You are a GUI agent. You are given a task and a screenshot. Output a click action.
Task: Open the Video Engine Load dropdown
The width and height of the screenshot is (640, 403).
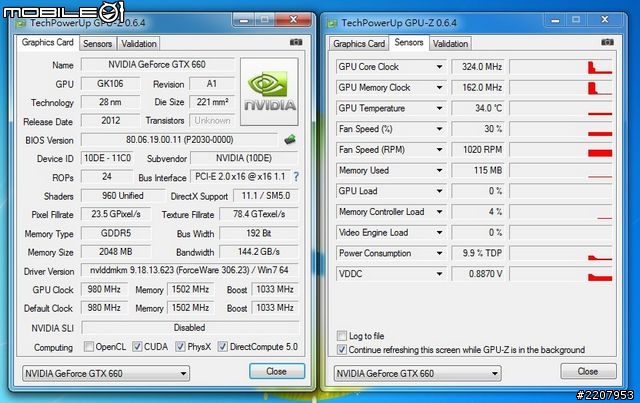pyautogui.click(x=439, y=233)
